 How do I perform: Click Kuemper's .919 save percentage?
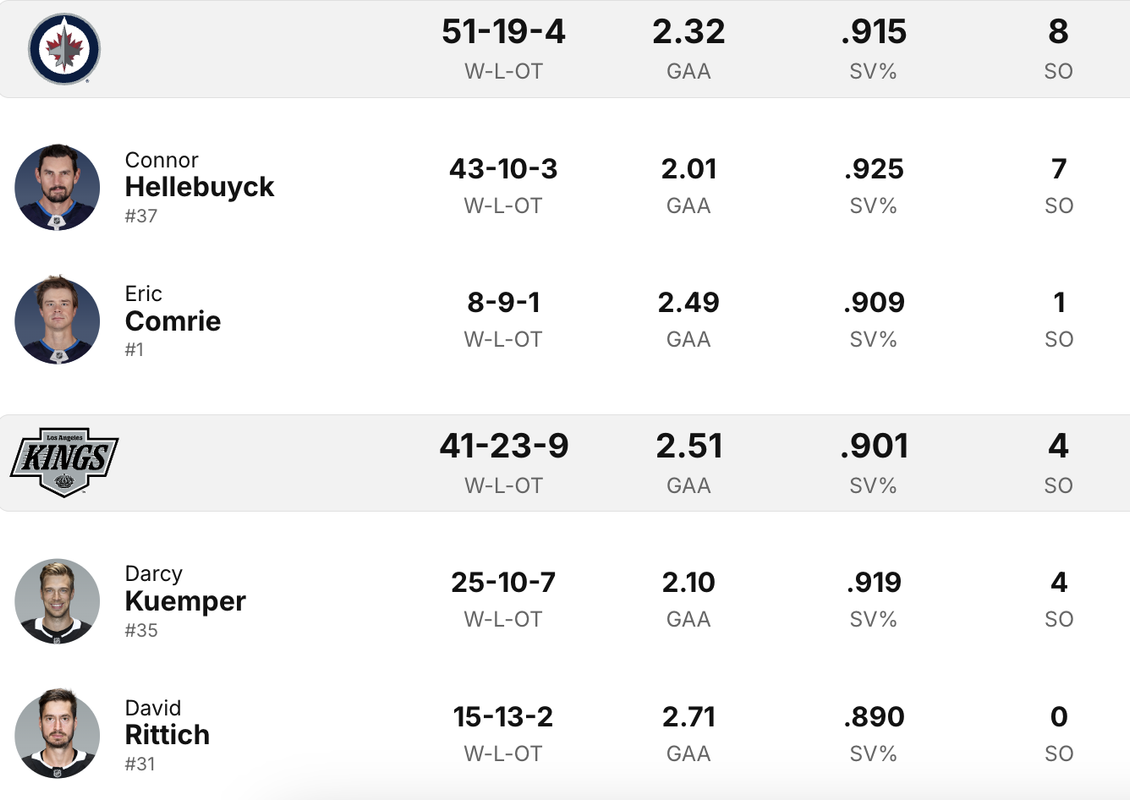coord(873,582)
